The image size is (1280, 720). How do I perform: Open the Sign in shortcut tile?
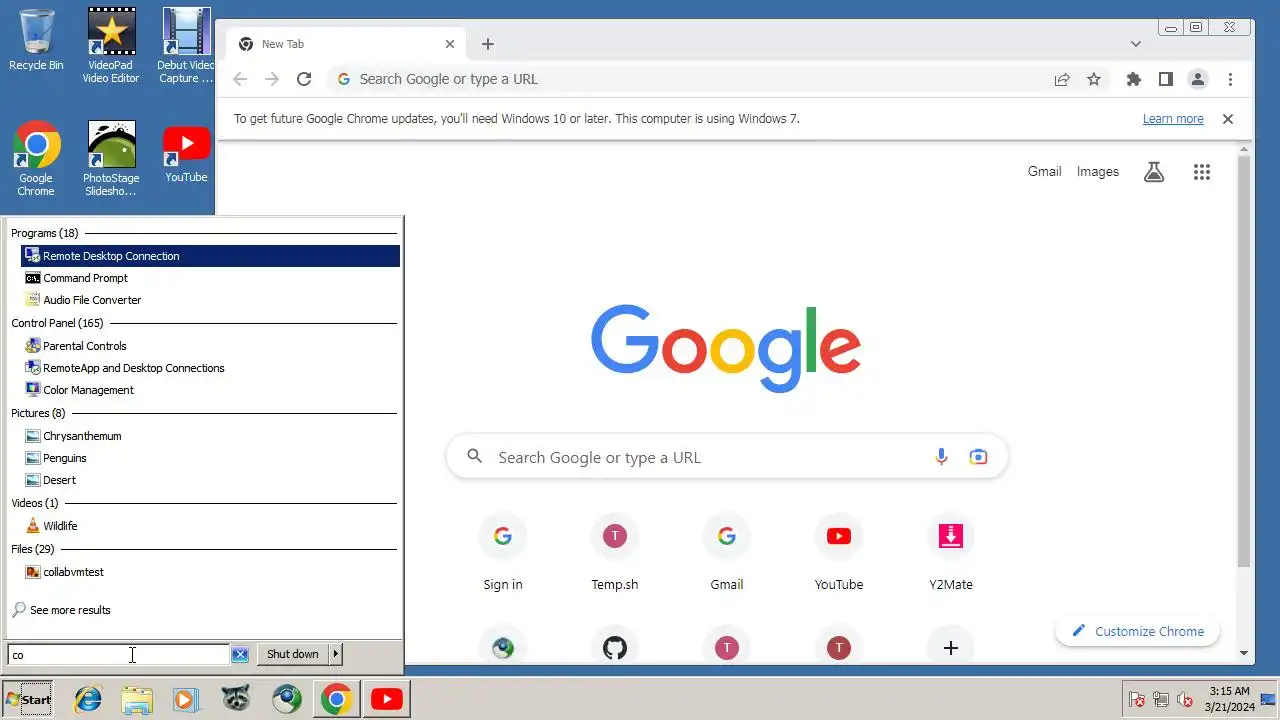503,553
